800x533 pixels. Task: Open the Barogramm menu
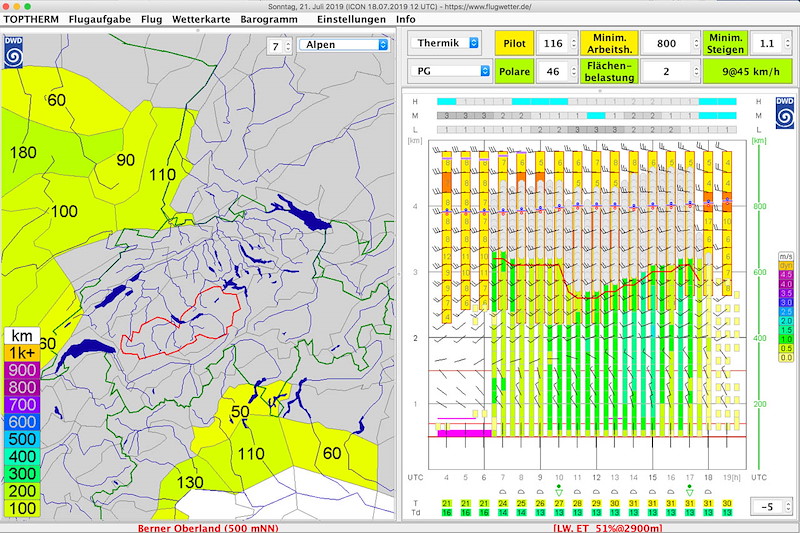[269, 19]
